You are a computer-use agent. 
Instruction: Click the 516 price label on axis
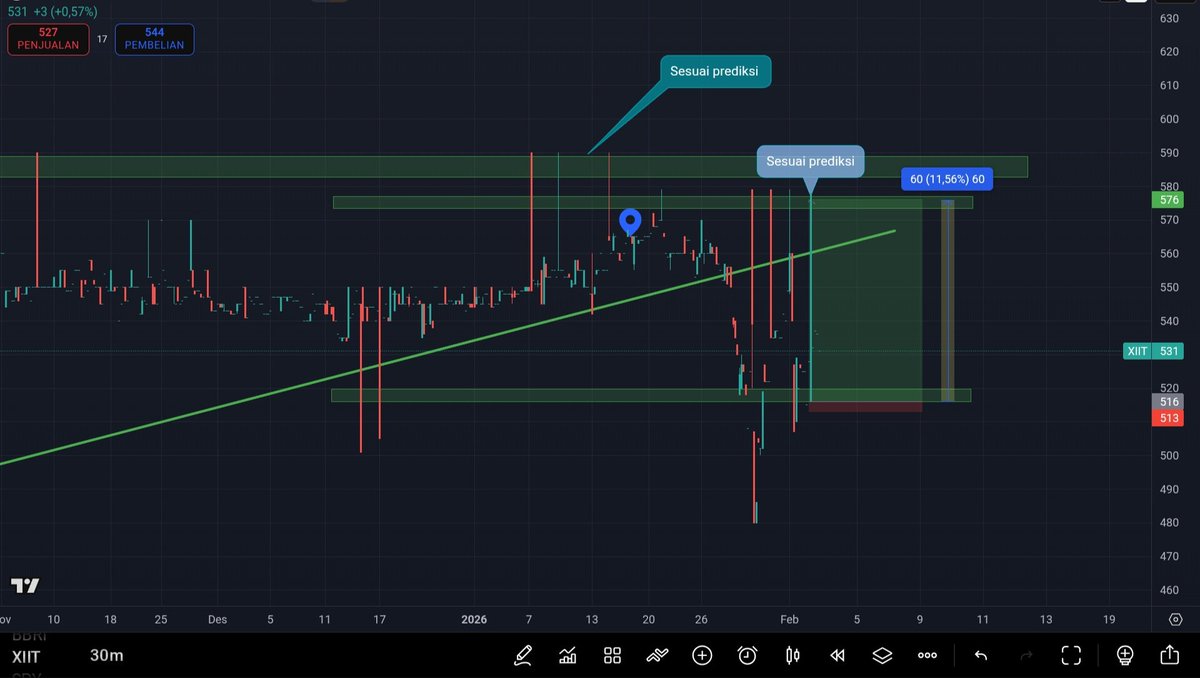point(1170,402)
